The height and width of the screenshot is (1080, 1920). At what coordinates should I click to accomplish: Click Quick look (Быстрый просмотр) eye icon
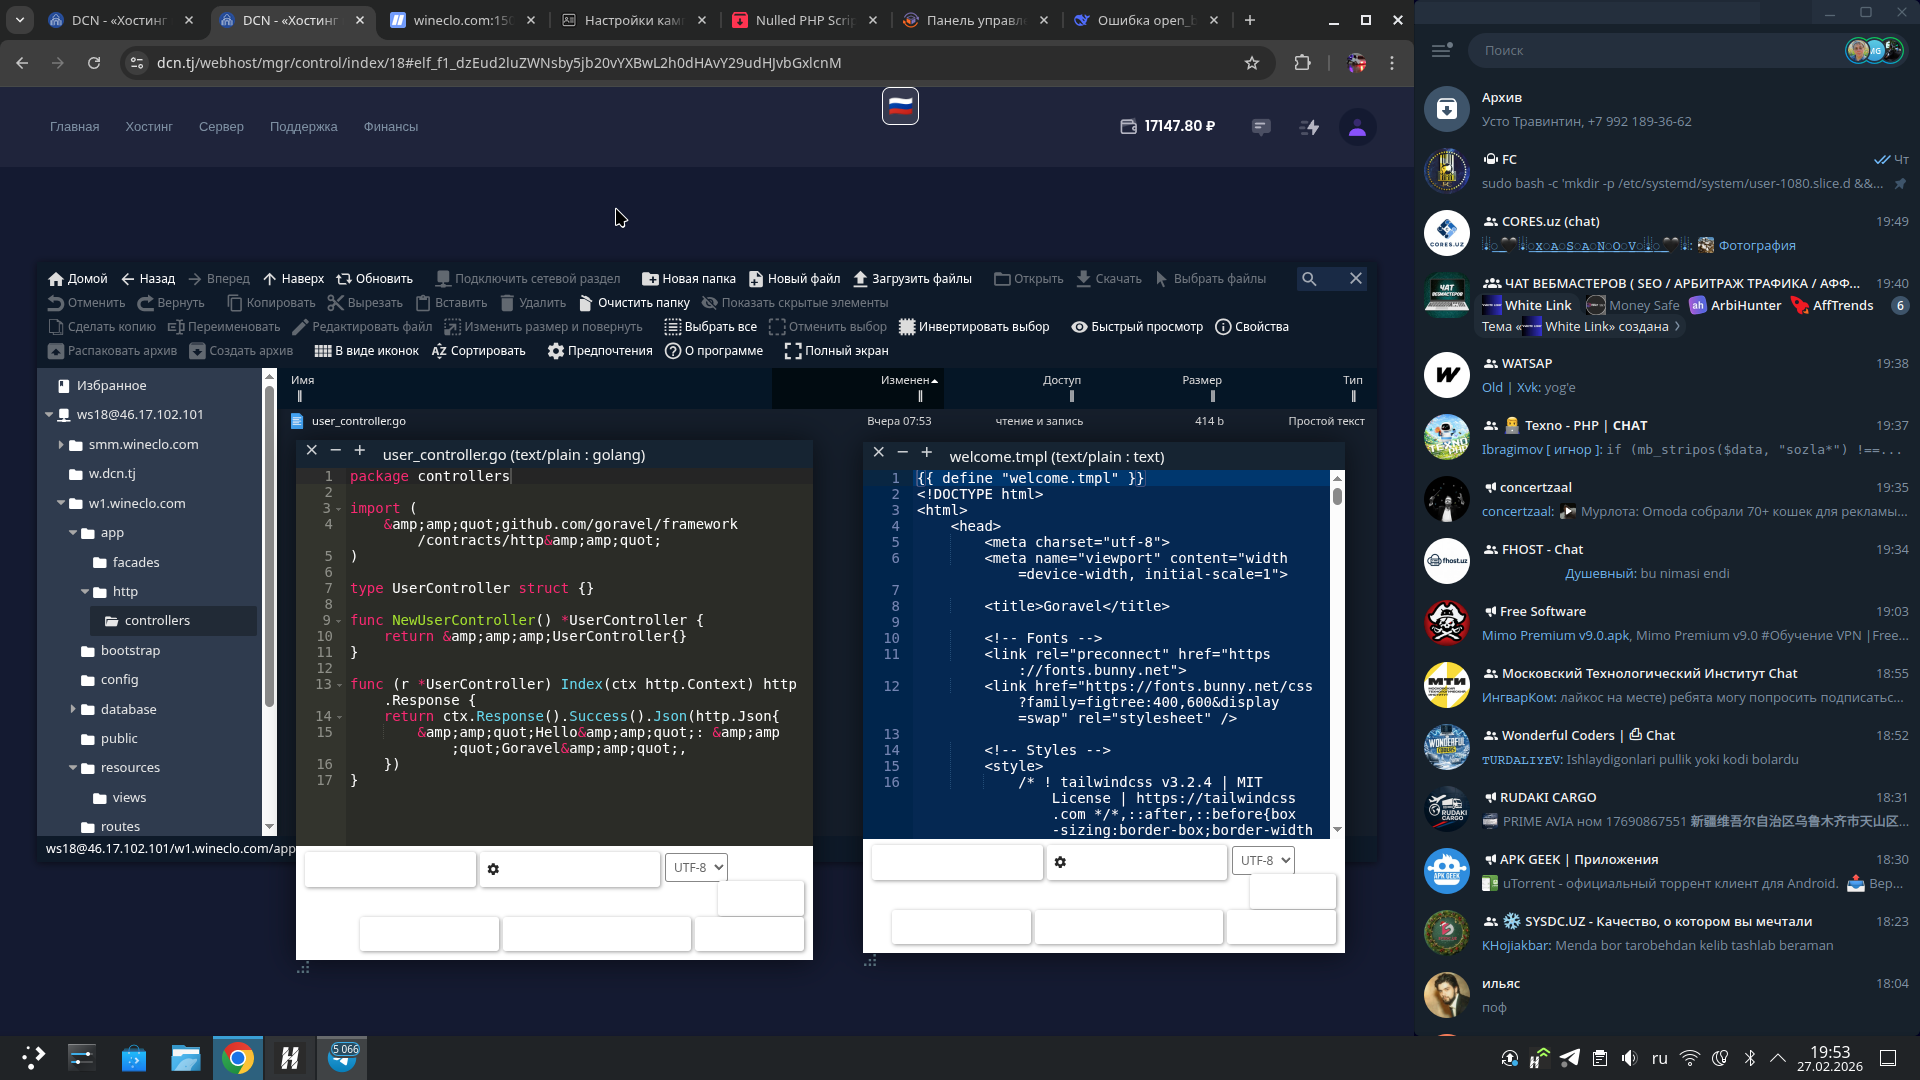click(x=1079, y=327)
